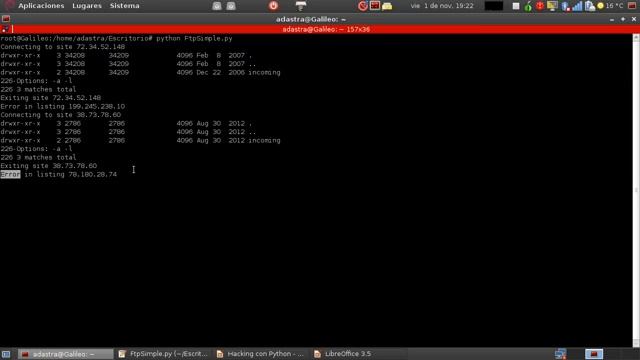Switch to adastra@Galileo terminal in taskbar
Screen dimensions: 640x360
[x=65, y=354]
